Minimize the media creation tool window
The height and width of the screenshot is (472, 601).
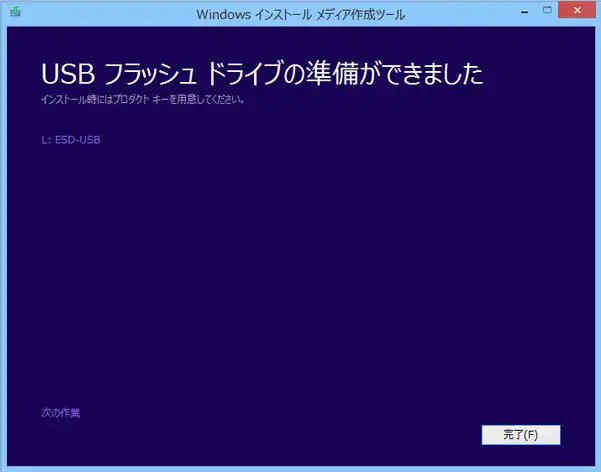(x=525, y=11)
